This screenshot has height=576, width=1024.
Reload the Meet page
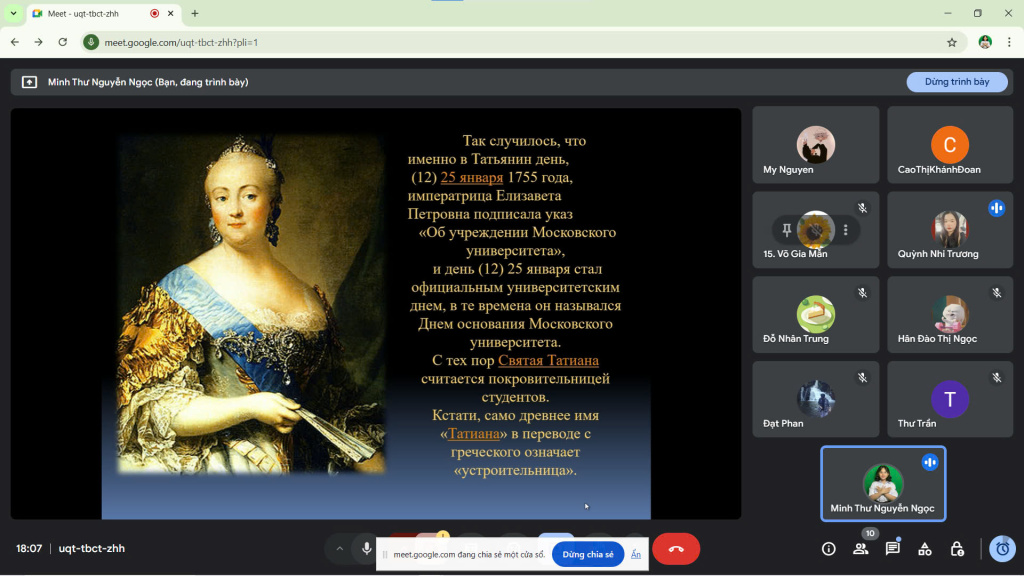(63, 42)
